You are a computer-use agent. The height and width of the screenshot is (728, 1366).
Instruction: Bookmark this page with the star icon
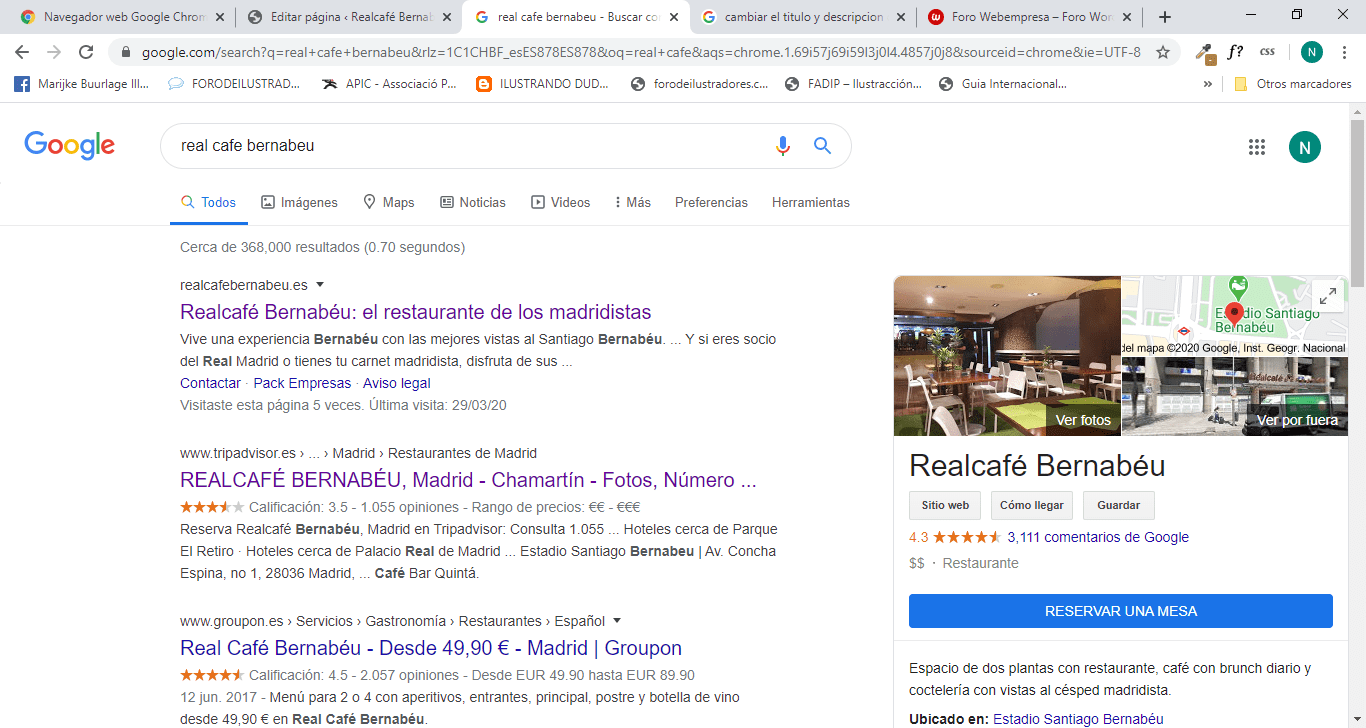(x=1163, y=52)
